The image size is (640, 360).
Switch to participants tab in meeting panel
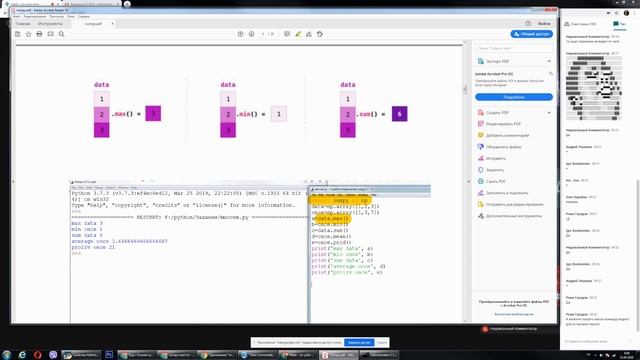pyautogui.click(x=580, y=24)
